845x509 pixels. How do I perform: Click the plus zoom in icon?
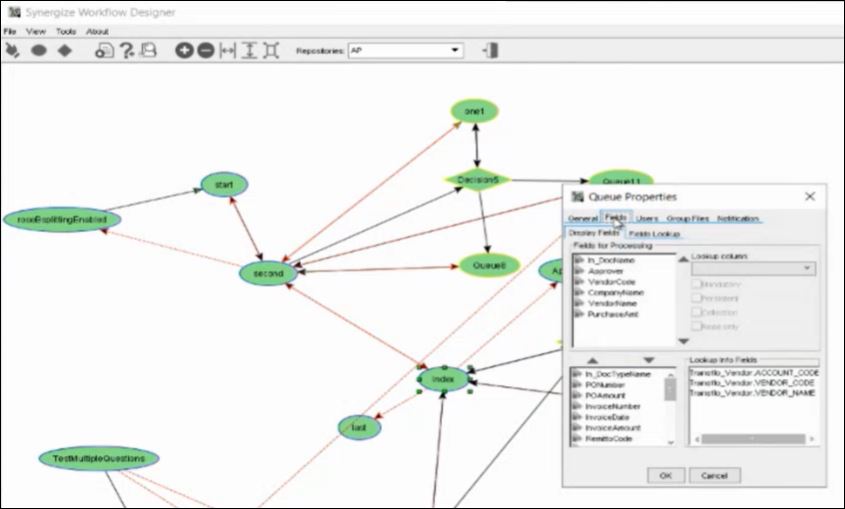[184, 50]
